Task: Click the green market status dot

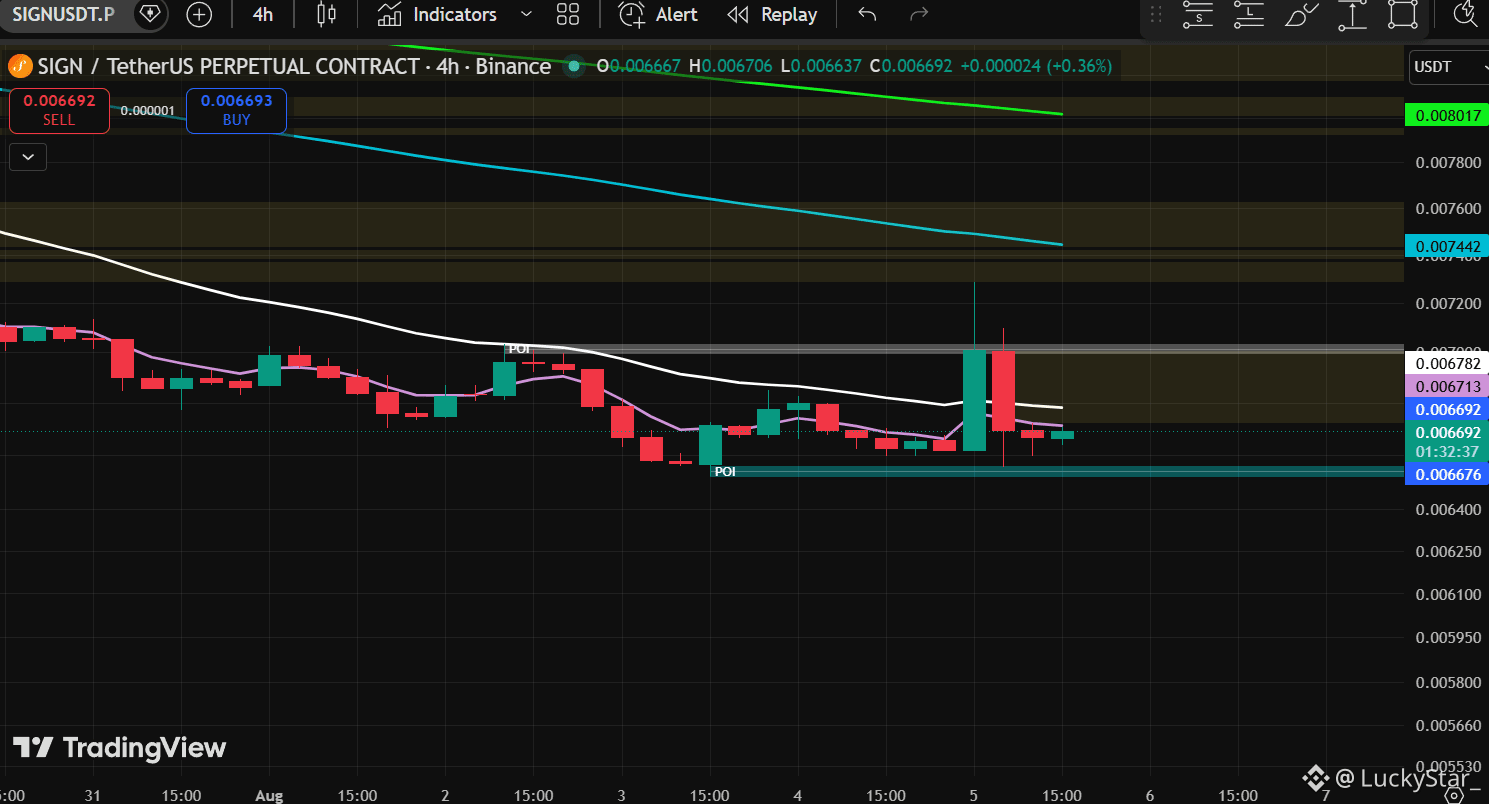Action: pos(574,67)
